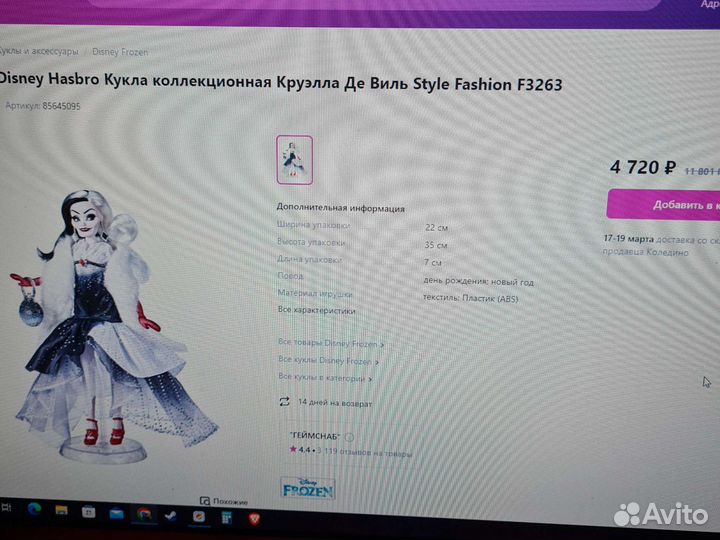The image size is (720, 540).
Task: Click the Дополнительная информация heading
Action: (340, 208)
